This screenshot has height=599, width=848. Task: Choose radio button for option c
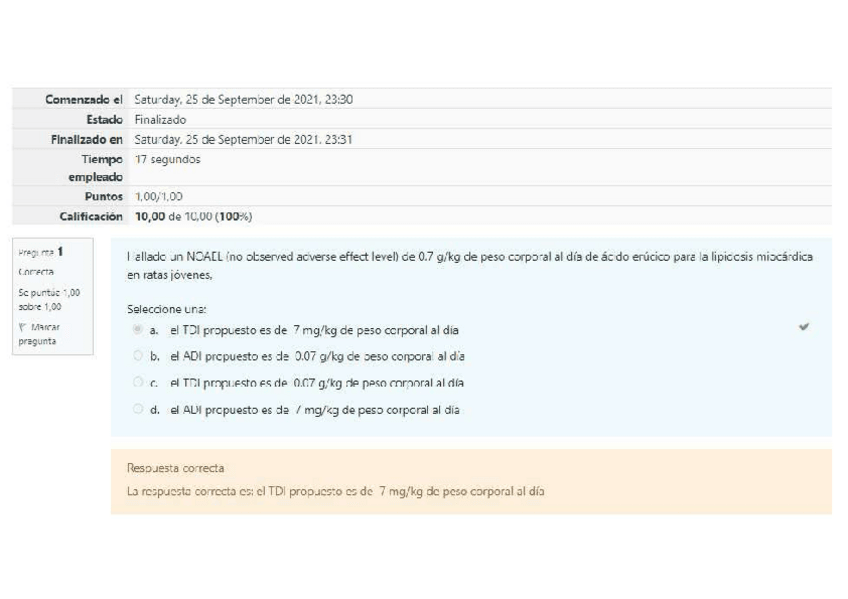coord(138,381)
